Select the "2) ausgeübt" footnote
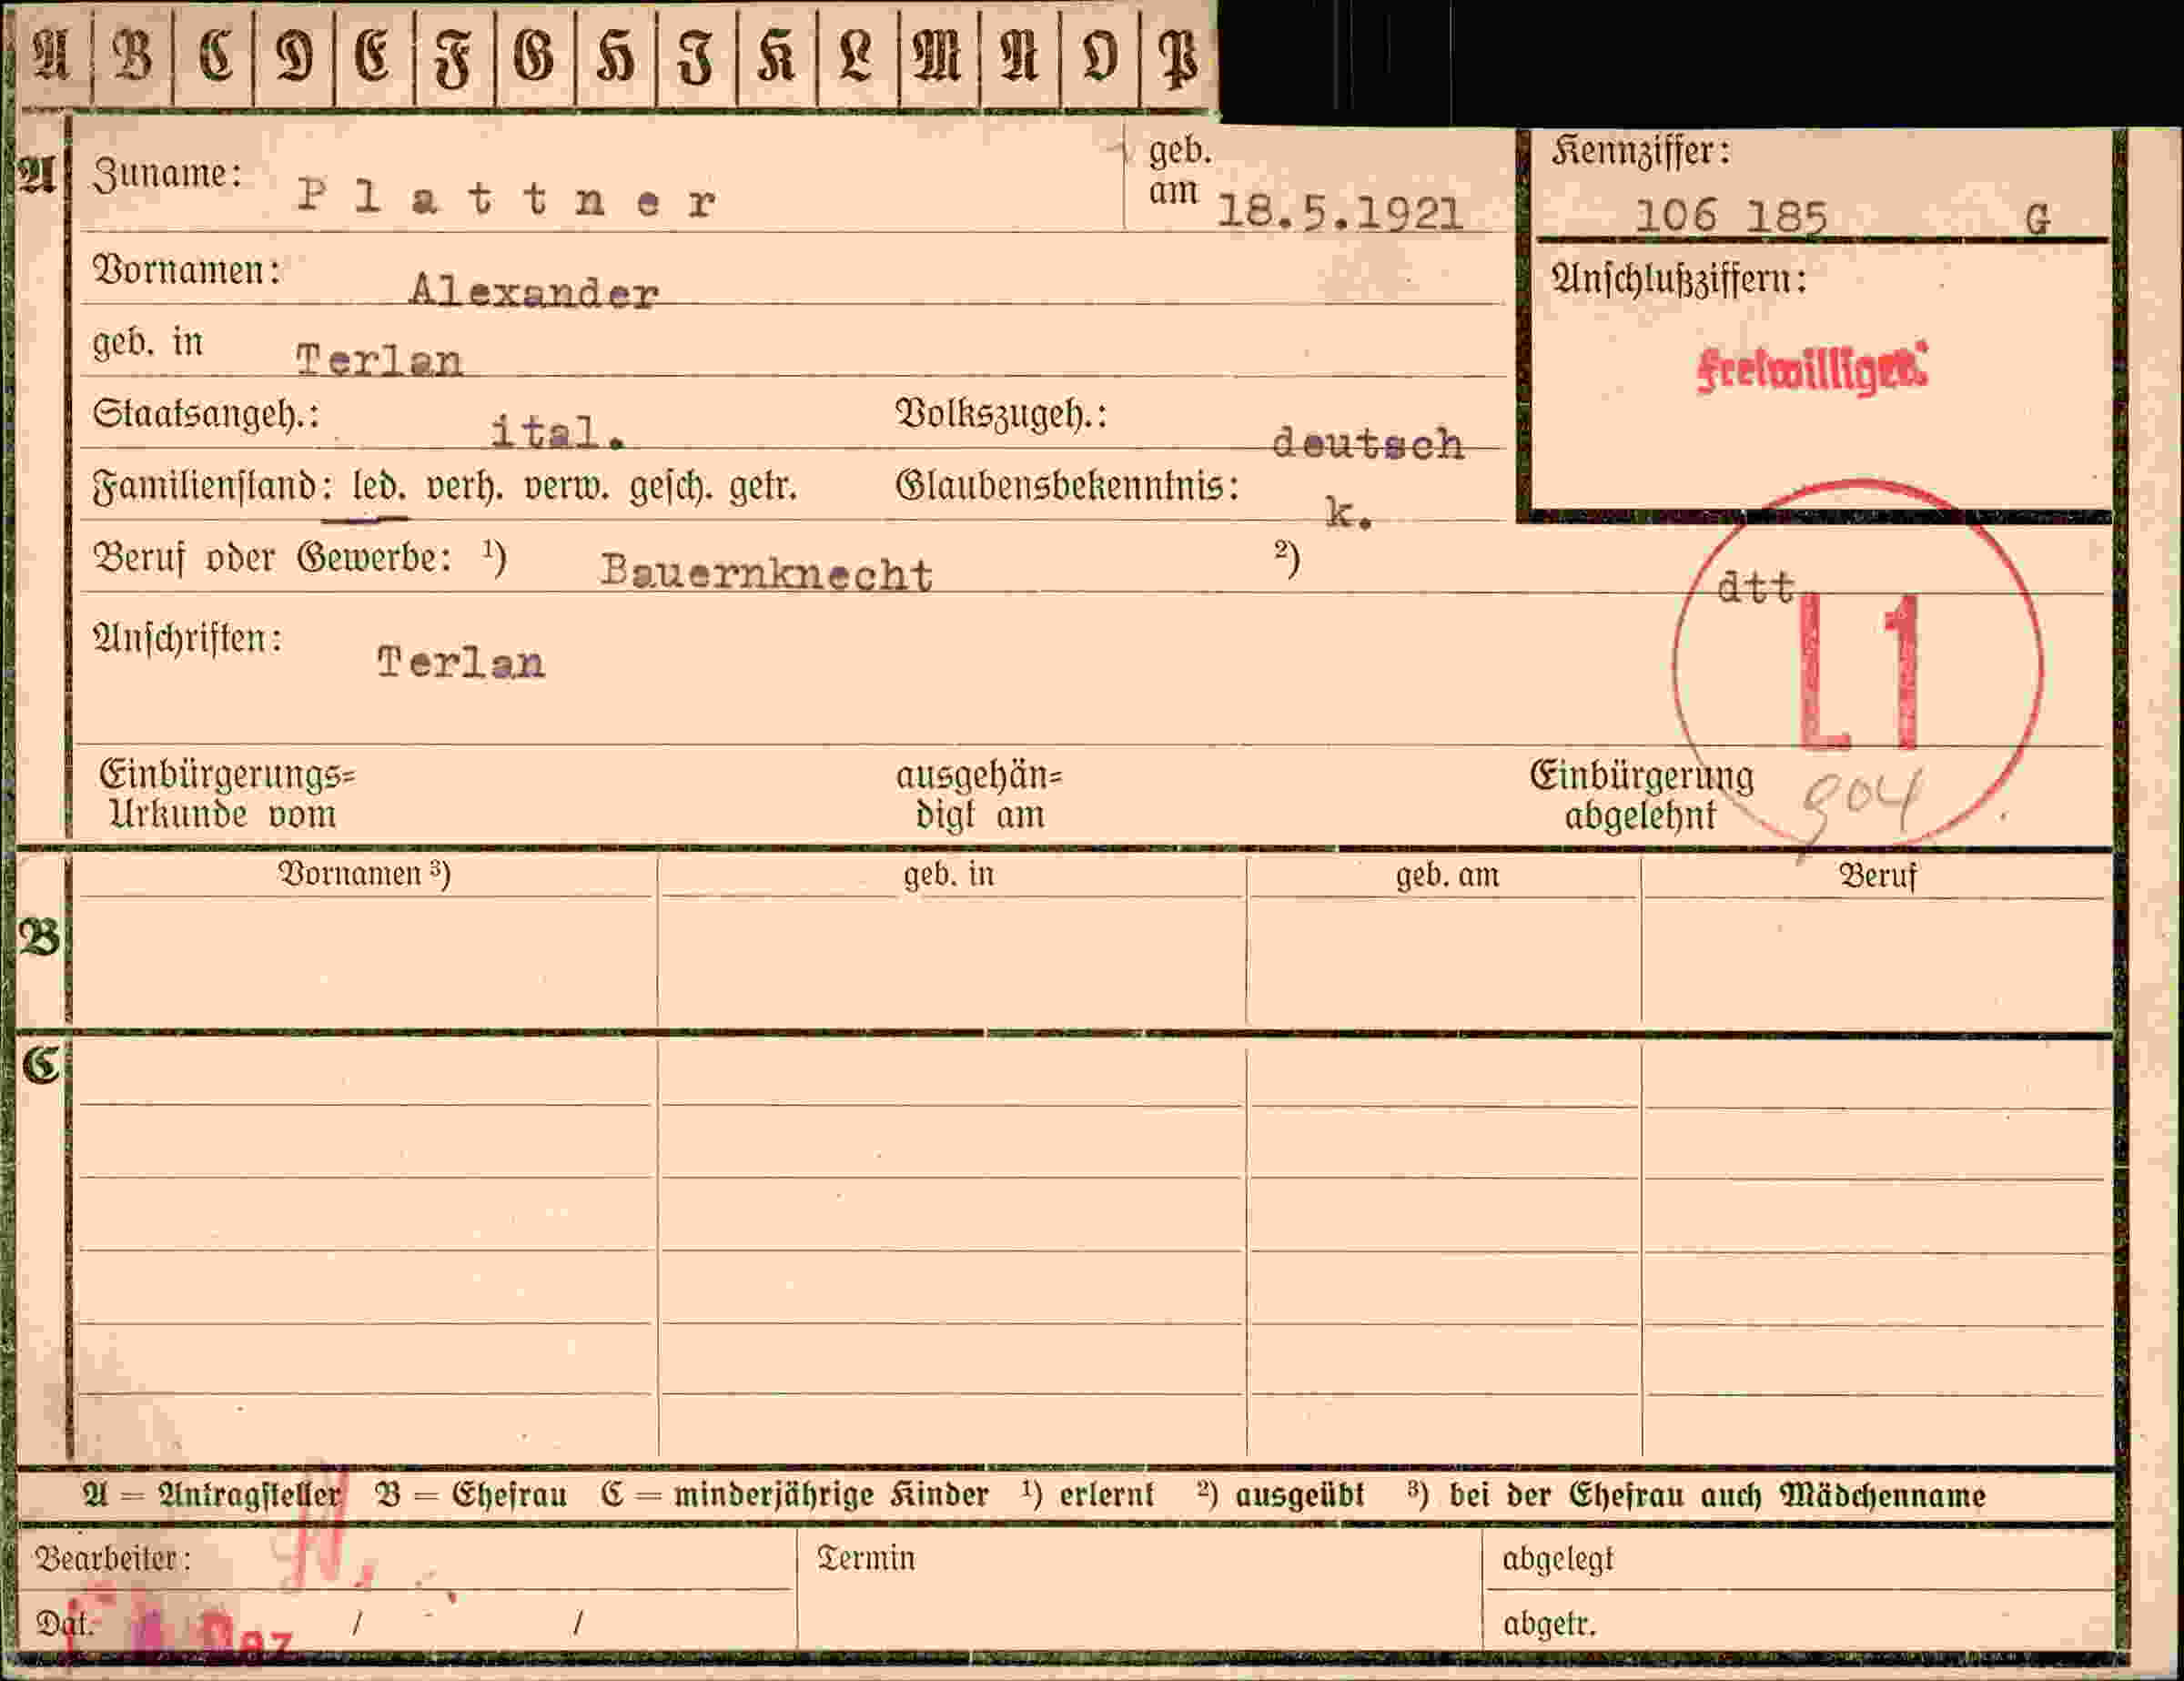The height and width of the screenshot is (1681, 2184). (1280, 1495)
